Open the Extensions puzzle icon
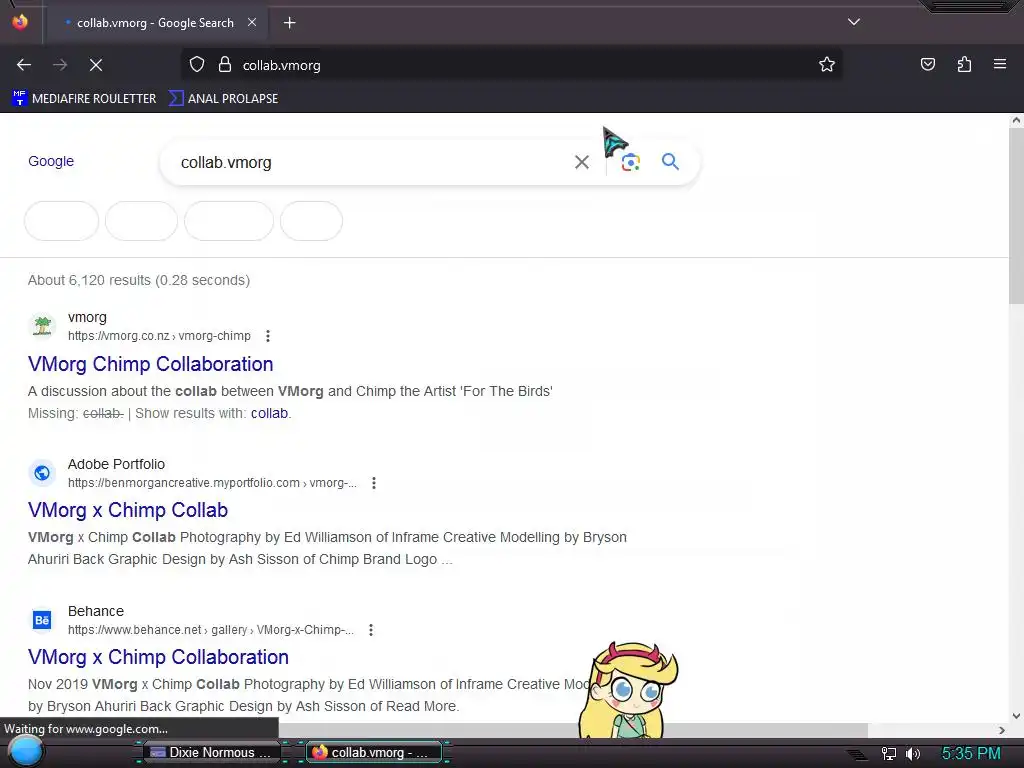The image size is (1024, 768). point(964,64)
